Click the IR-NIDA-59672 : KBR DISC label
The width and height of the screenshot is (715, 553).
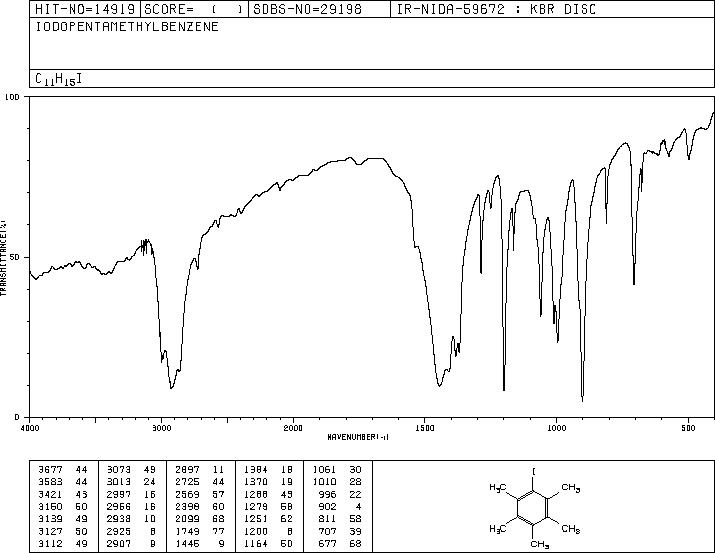496,9
